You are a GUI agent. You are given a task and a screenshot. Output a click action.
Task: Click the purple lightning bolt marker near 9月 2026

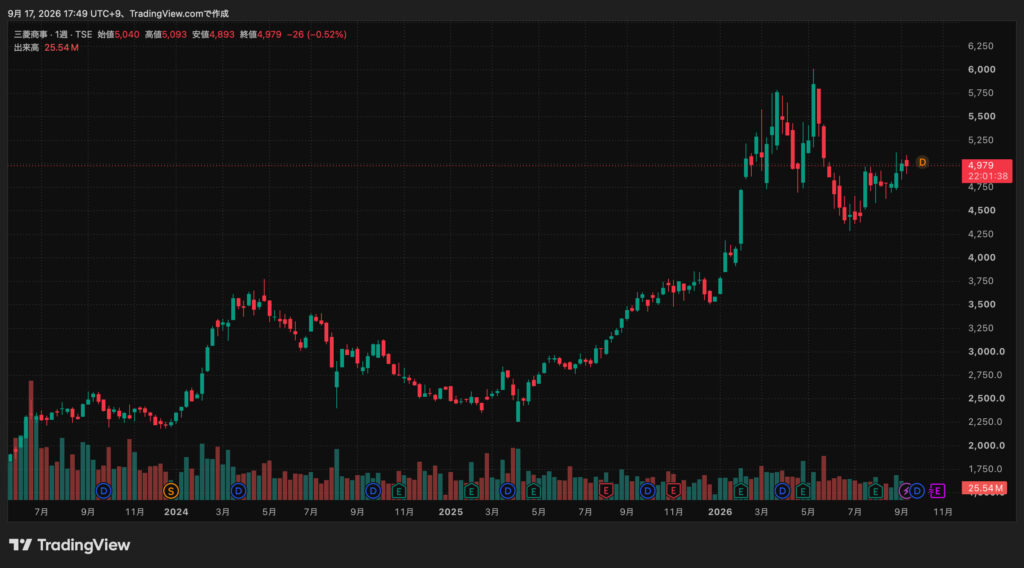tap(905, 490)
